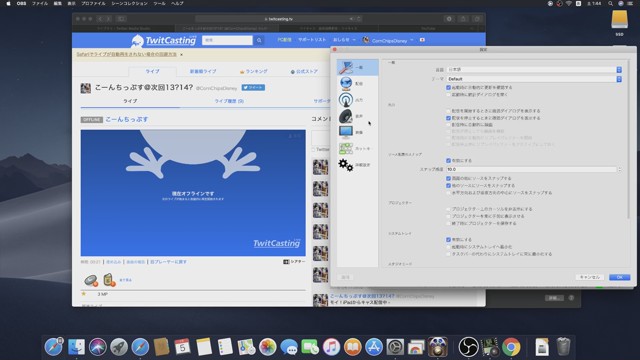This screenshot has height=360, width=640.
Task: Toggle snap to horizontal and vertical center checkbox
Action: 449,192
